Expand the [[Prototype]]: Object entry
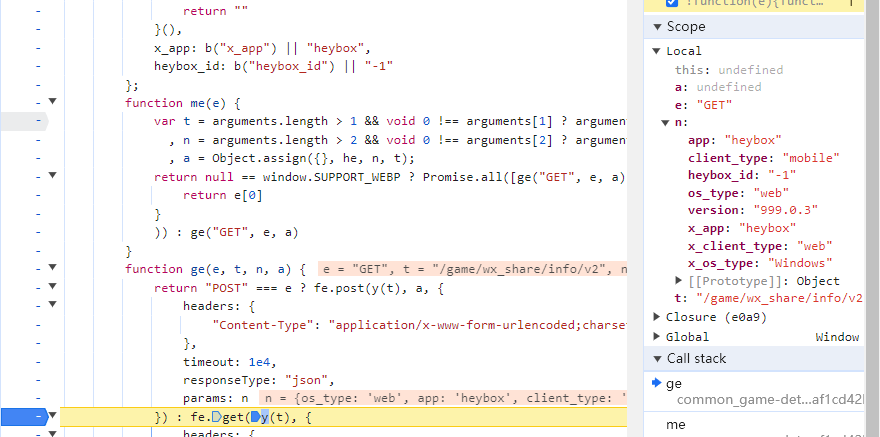 [679, 280]
